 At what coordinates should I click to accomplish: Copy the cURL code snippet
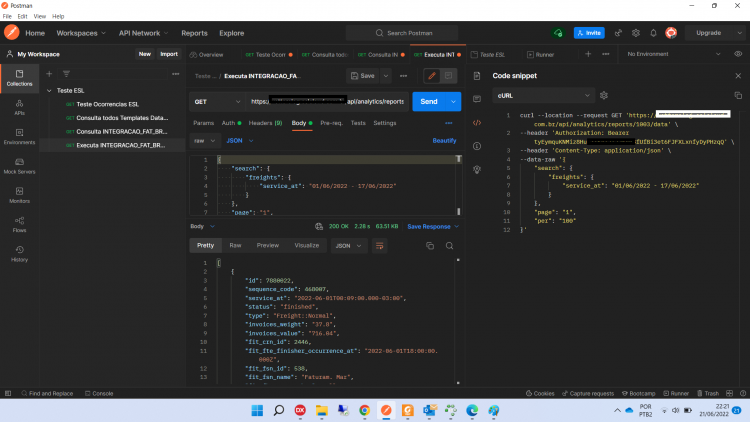pyautogui.click(x=738, y=96)
